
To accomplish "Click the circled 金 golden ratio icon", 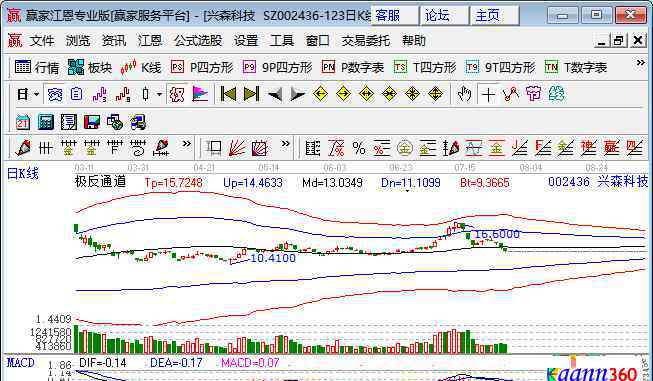I will pos(404,148).
